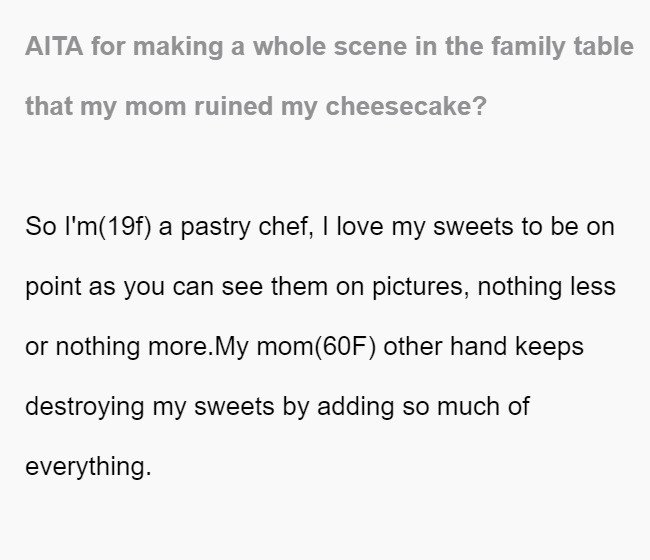Click "cheesecake?" in the post title
Viewport: 650px width, 560px height.
406,106
